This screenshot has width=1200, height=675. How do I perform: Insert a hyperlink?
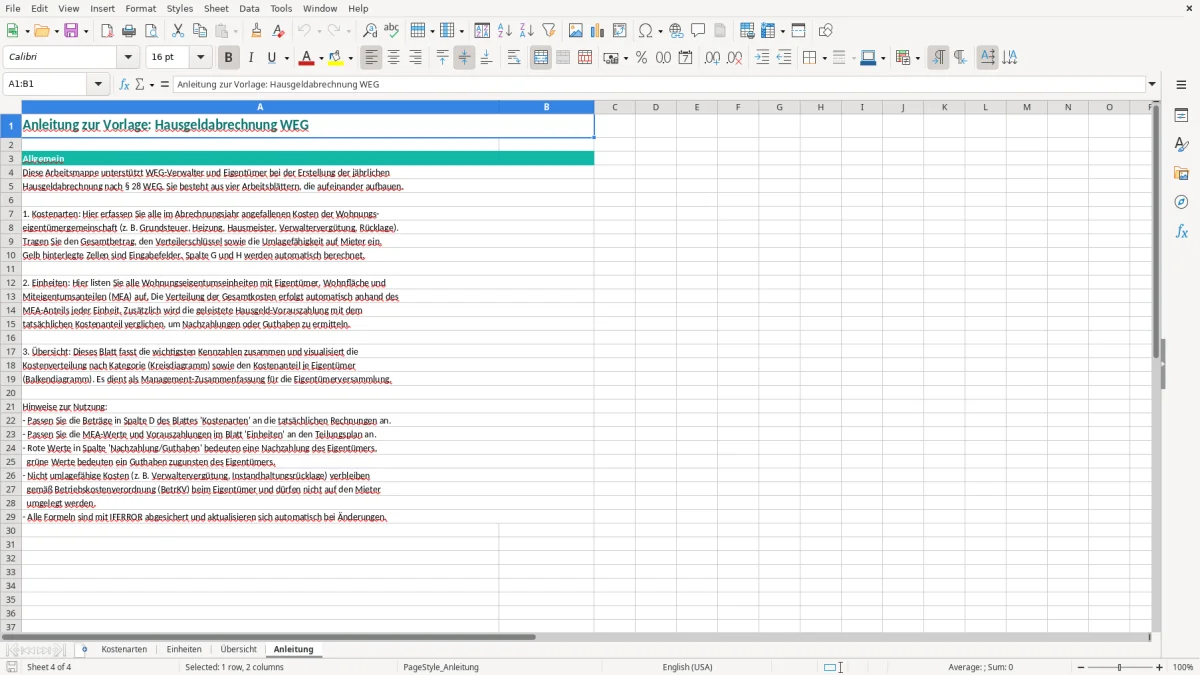[x=676, y=31]
